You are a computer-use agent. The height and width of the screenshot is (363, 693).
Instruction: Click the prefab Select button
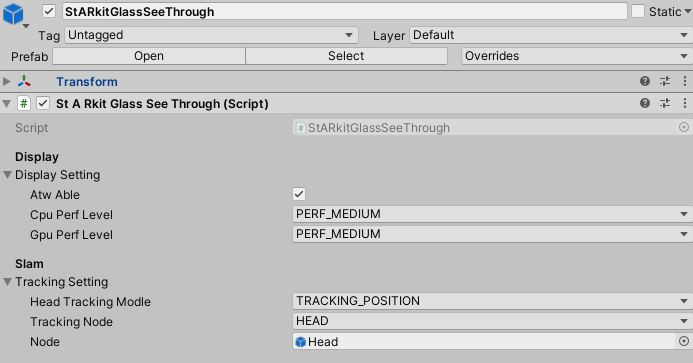tap(346, 56)
